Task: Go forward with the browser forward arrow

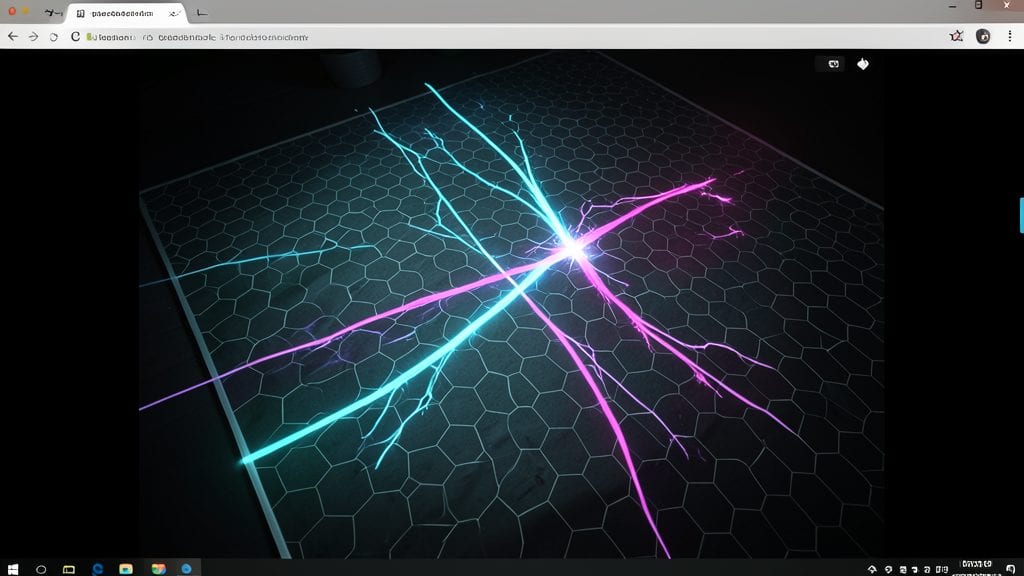Action: click(33, 37)
